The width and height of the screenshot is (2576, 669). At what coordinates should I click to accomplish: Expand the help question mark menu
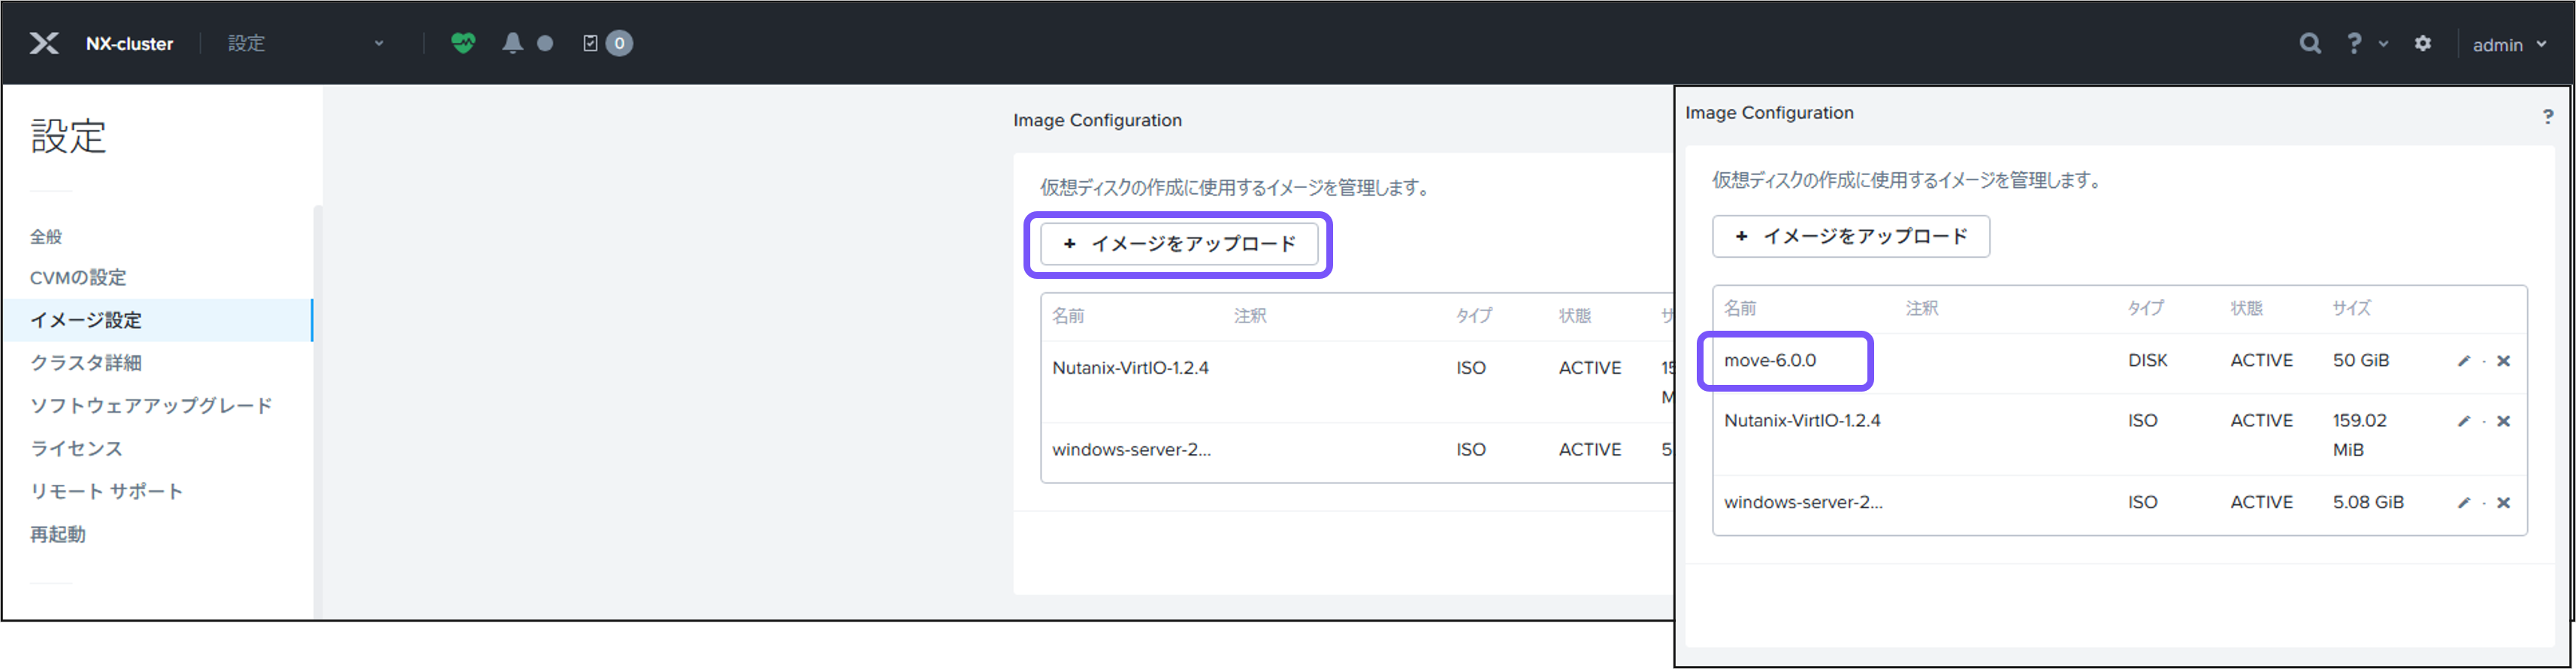(x=2364, y=43)
